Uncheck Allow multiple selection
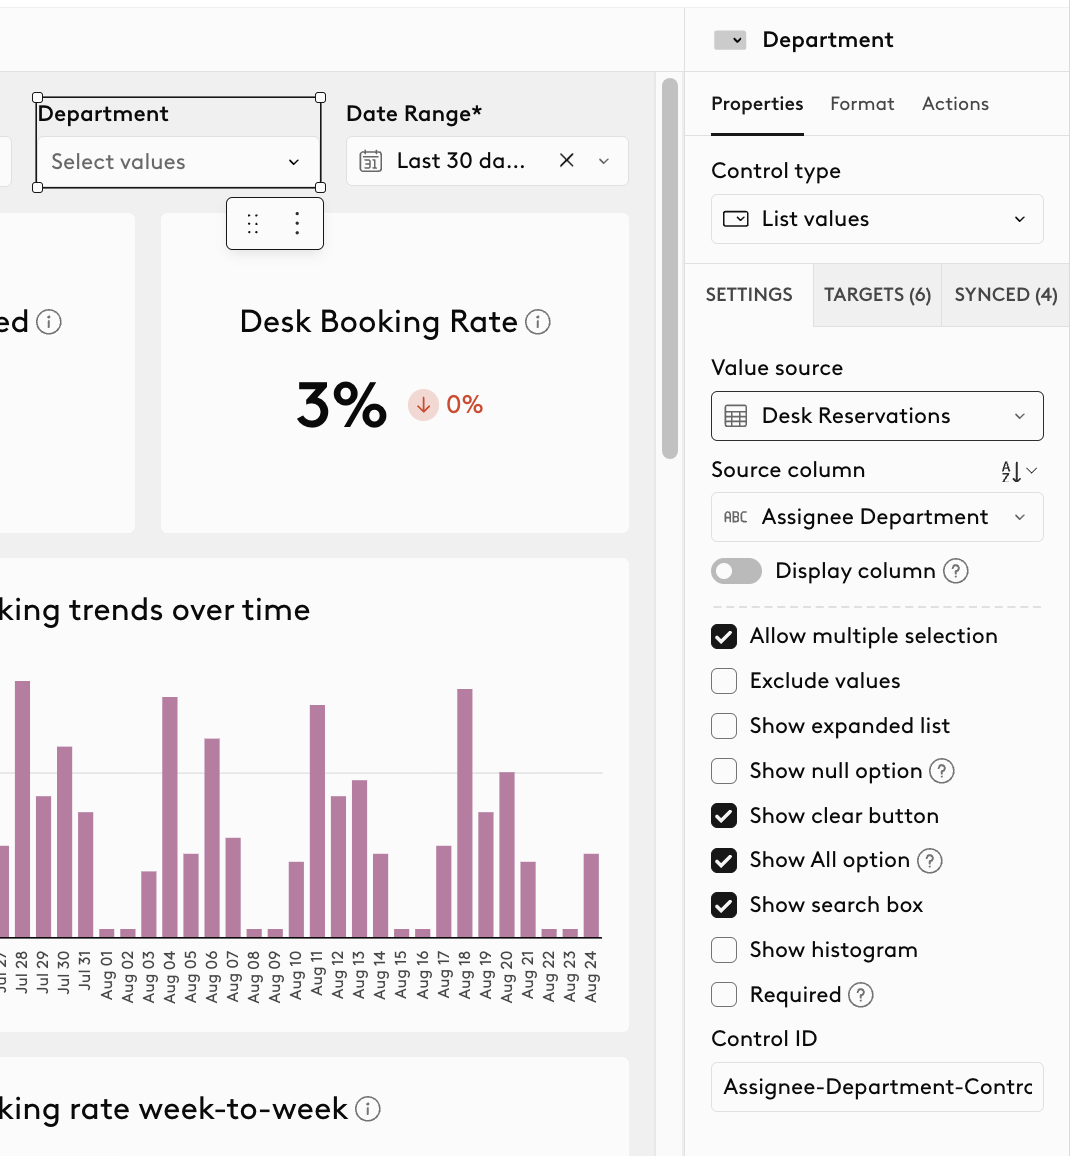 tap(724, 636)
